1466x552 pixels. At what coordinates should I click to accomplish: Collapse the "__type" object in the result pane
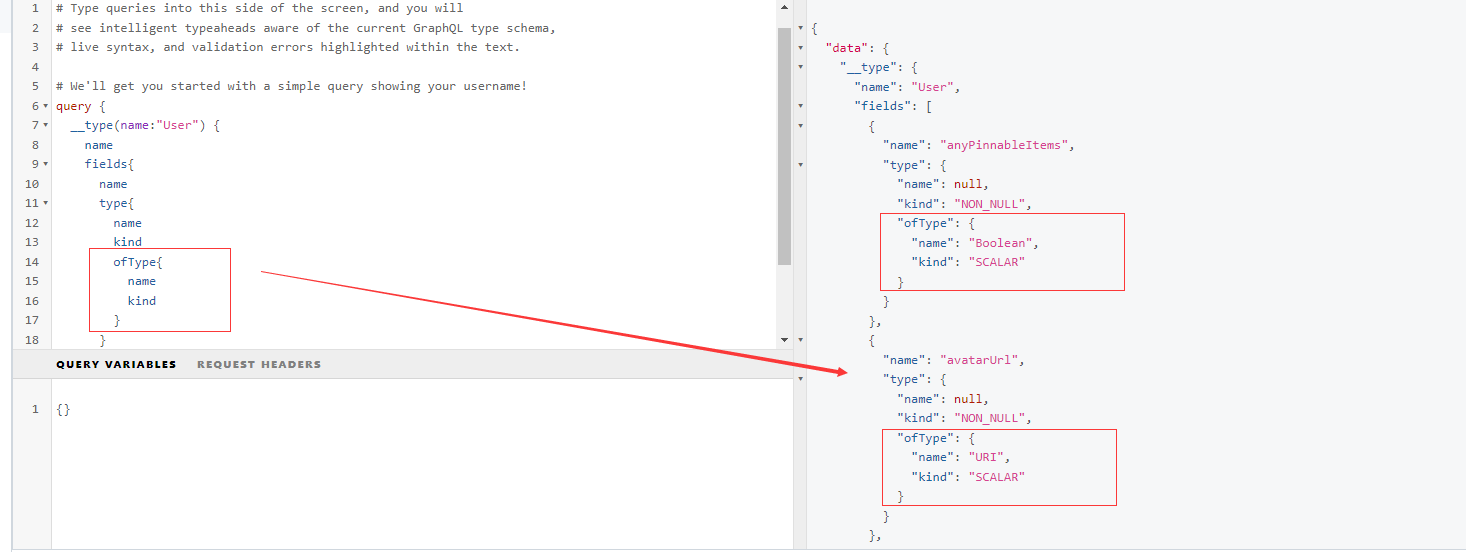(801, 67)
